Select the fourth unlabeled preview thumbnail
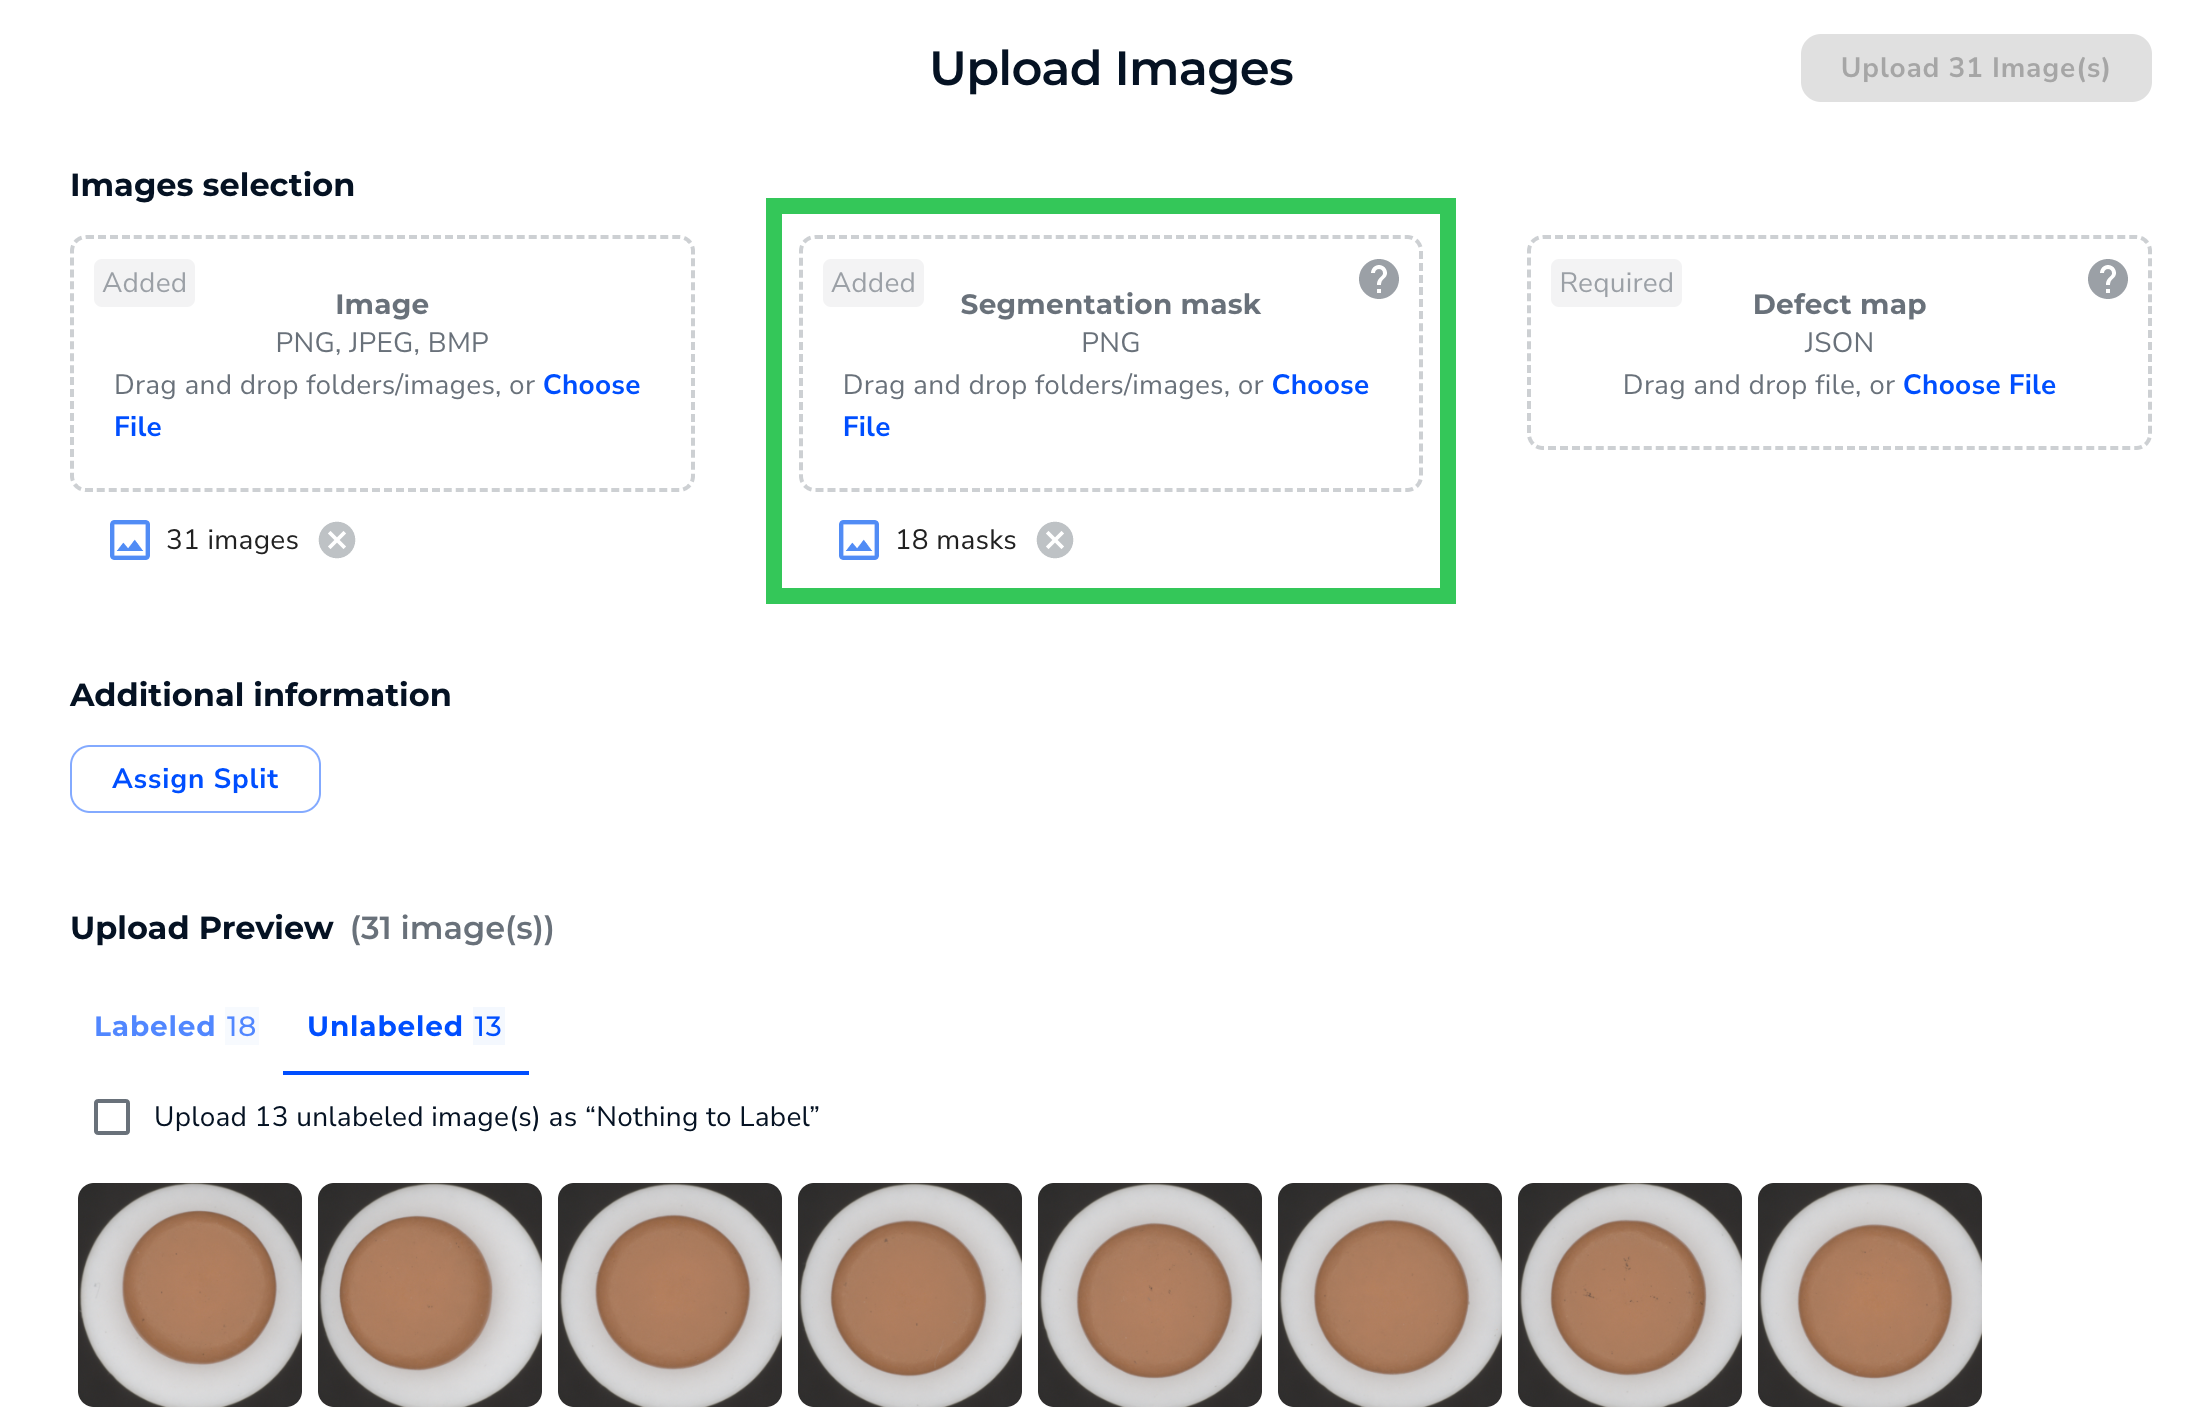Image resolution: width=2194 pixels, height=1416 pixels. pyautogui.click(x=910, y=1295)
